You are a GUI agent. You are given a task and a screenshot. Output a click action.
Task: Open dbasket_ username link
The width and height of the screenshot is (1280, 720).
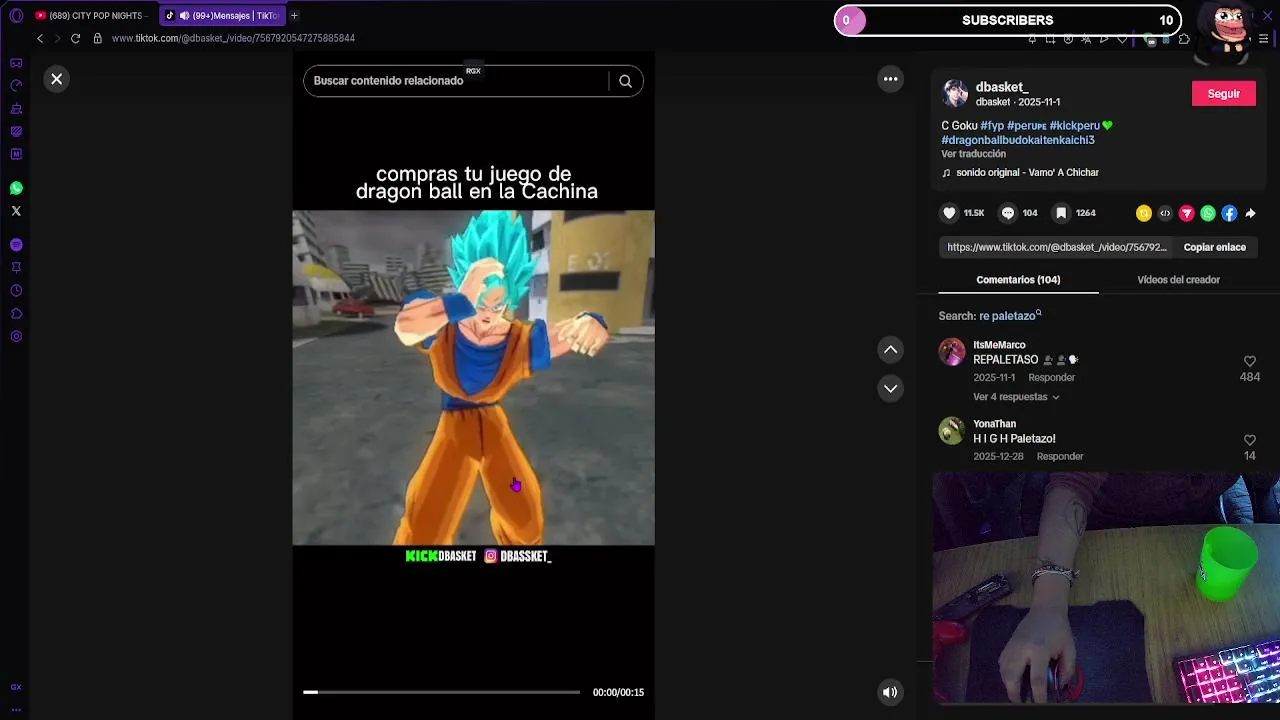(1002, 87)
